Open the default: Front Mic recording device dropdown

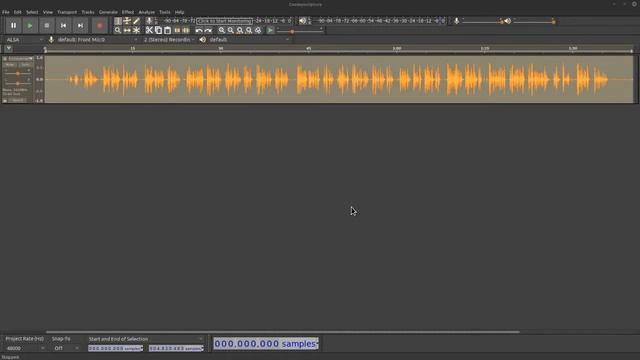click(97, 40)
